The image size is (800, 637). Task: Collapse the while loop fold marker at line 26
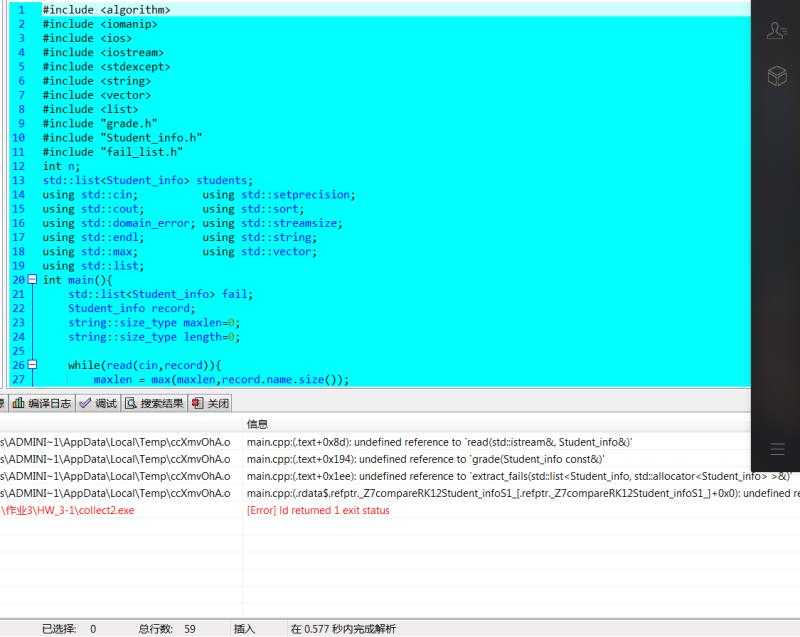click(x=32, y=365)
